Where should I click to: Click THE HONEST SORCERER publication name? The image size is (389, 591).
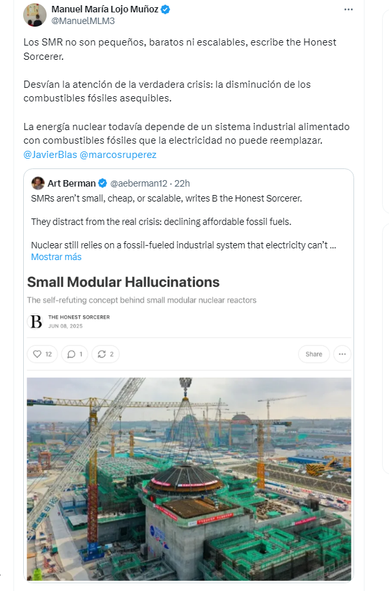click(x=79, y=317)
